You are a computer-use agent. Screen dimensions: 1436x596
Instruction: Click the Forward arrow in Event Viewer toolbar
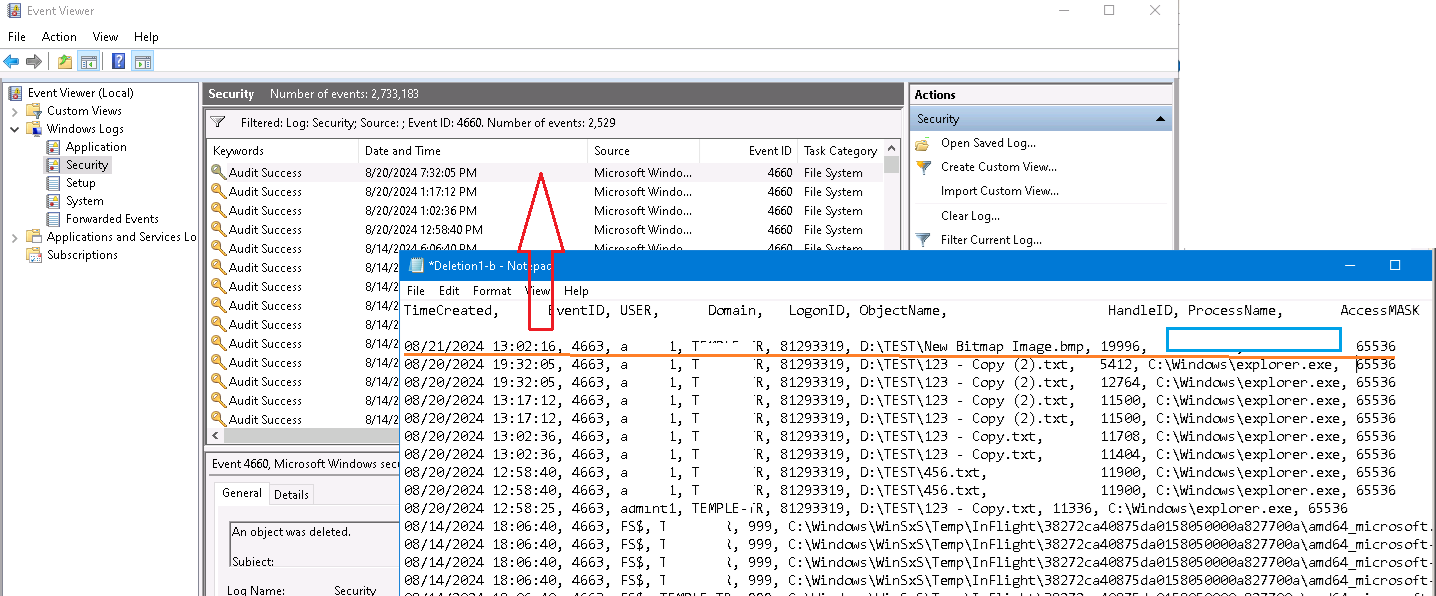[33, 61]
